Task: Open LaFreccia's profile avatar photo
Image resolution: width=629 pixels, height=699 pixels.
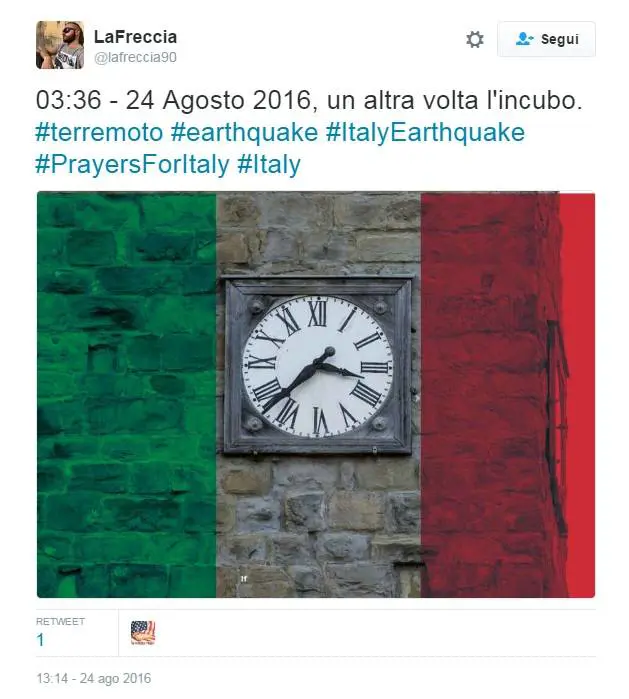Action: [60, 45]
